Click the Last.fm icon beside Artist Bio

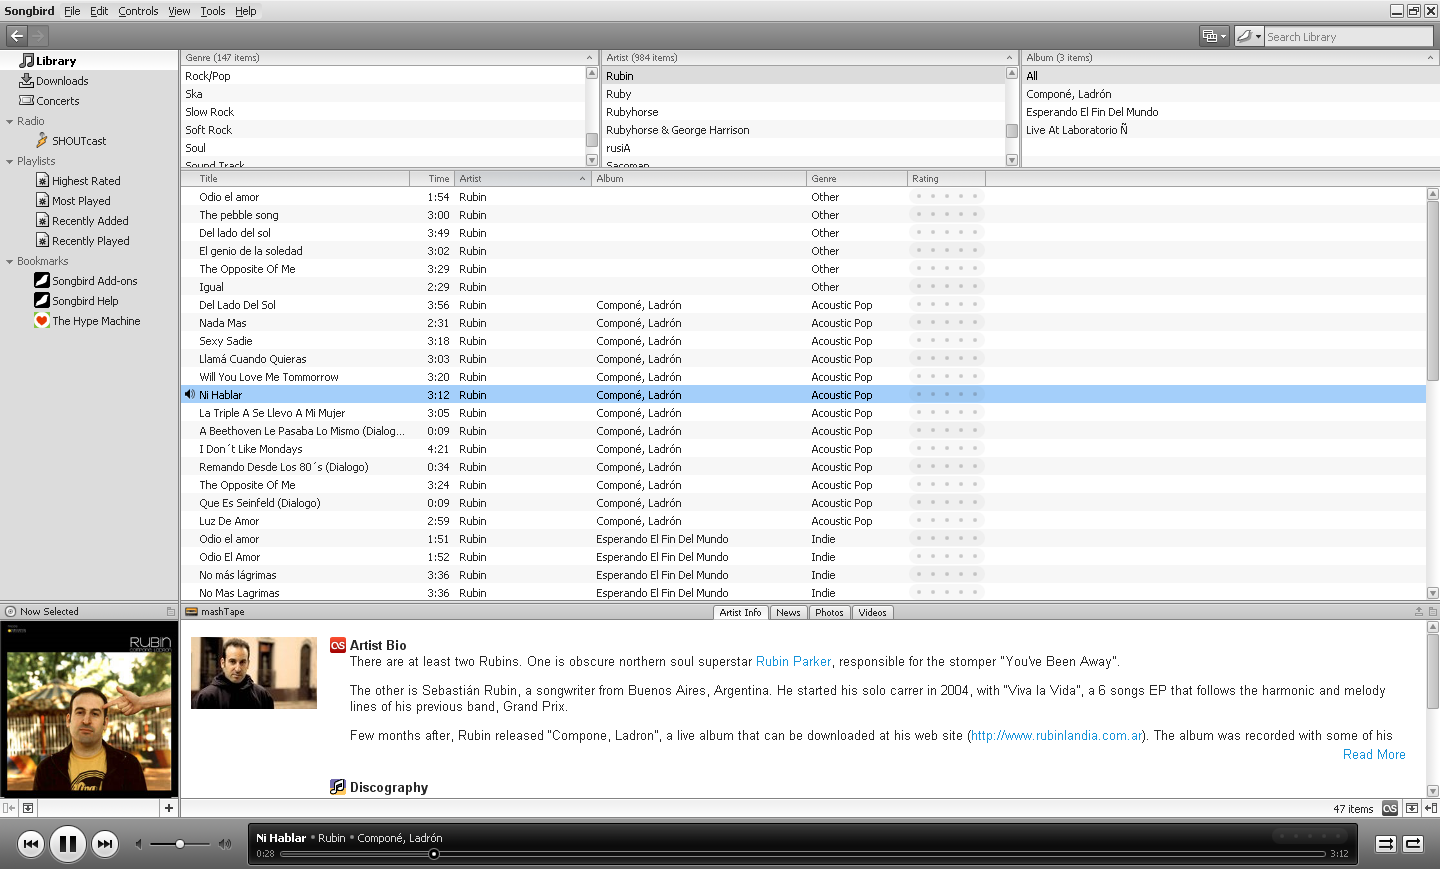point(338,646)
